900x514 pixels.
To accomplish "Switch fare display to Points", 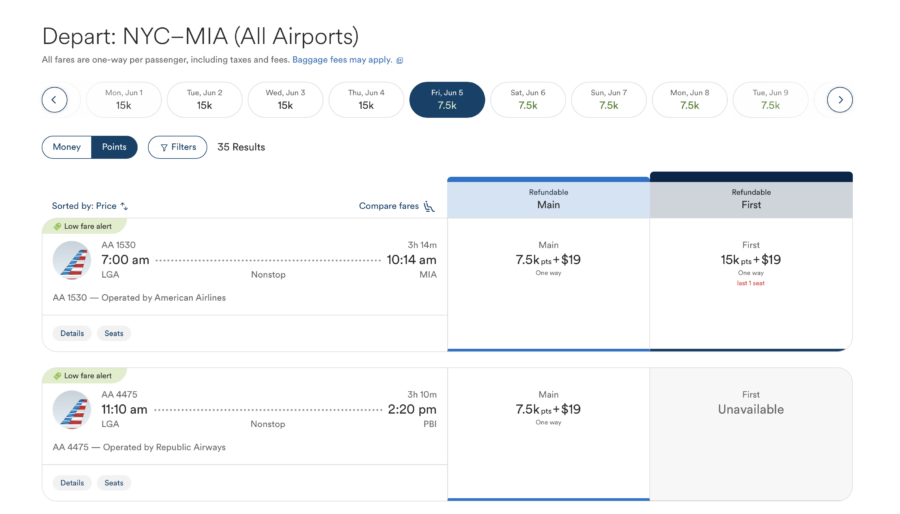I will 114,147.
